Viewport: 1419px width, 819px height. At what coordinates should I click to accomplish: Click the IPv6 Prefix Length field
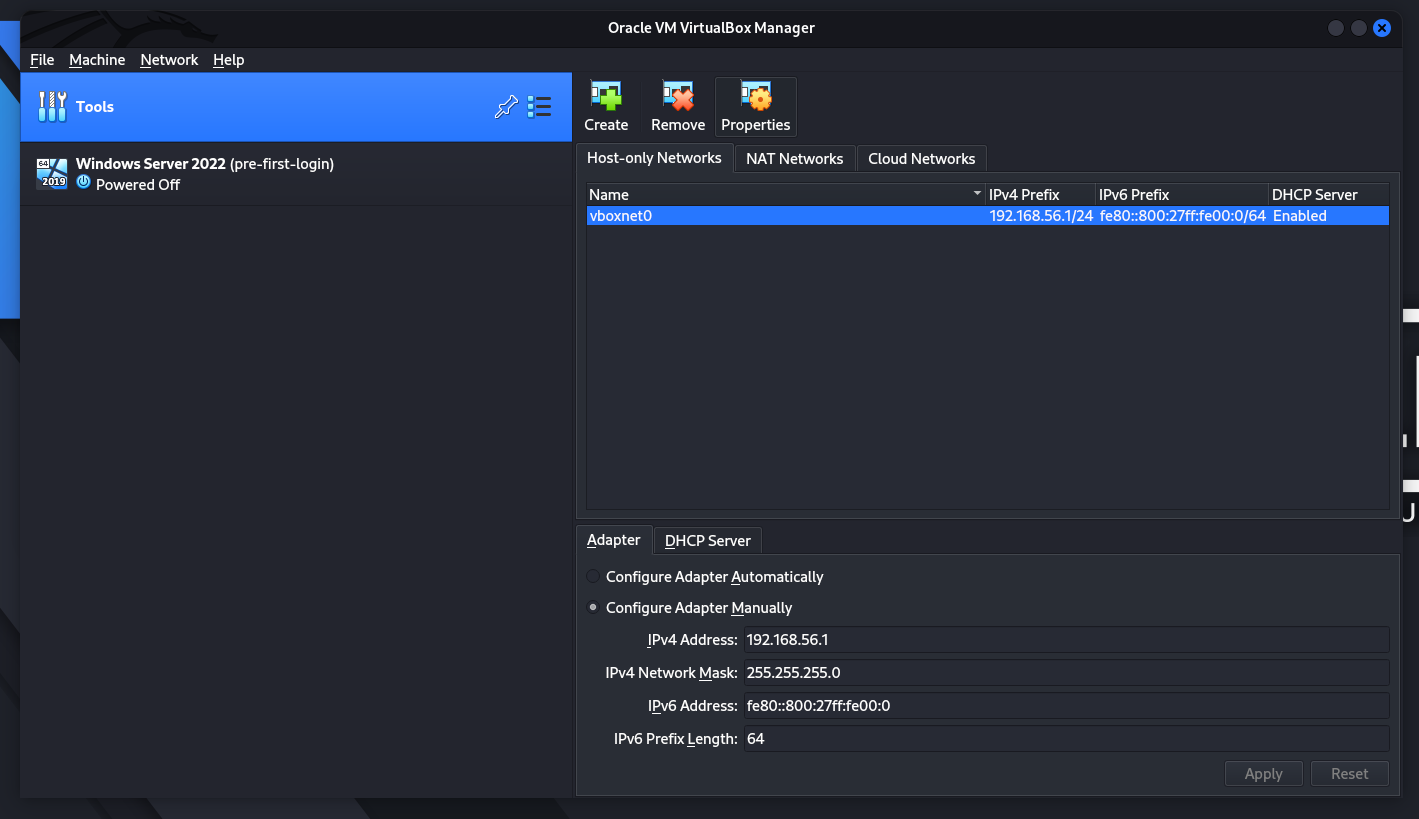[x=1066, y=739]
